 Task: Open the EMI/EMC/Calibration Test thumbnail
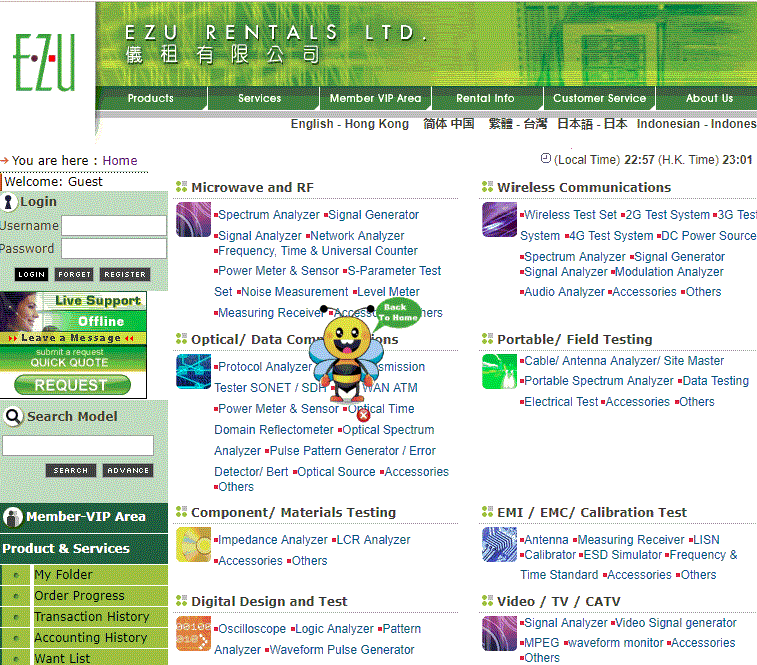499,544
